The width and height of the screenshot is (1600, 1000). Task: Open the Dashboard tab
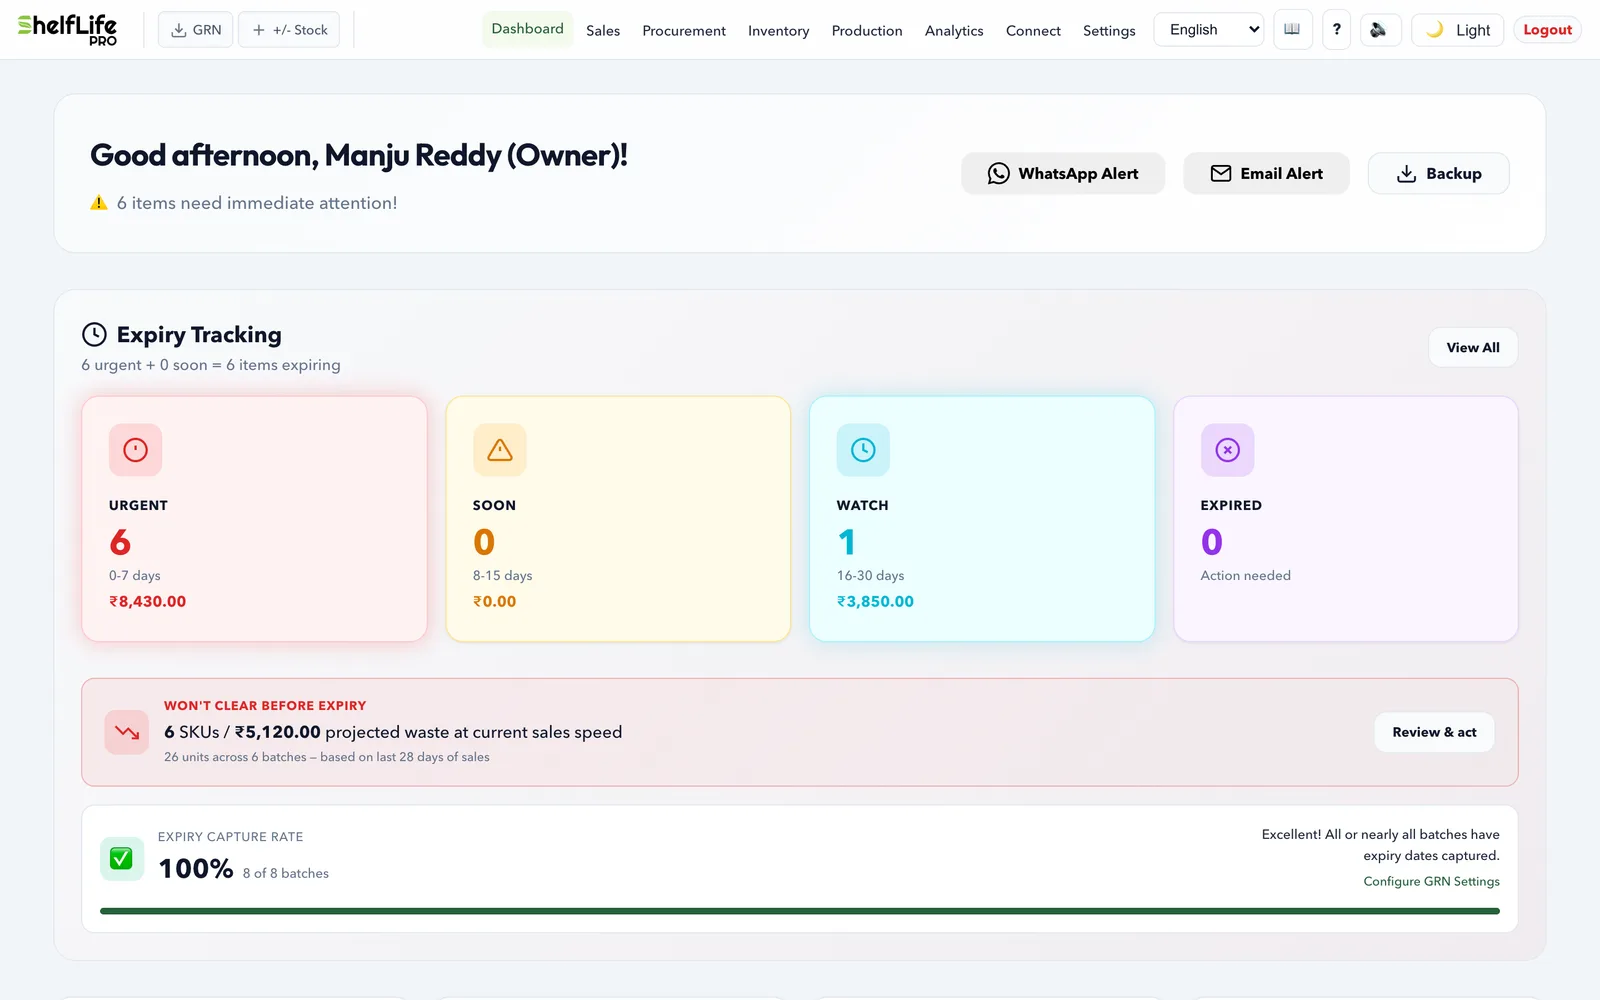pyautogui.click(x=527, y=29)
